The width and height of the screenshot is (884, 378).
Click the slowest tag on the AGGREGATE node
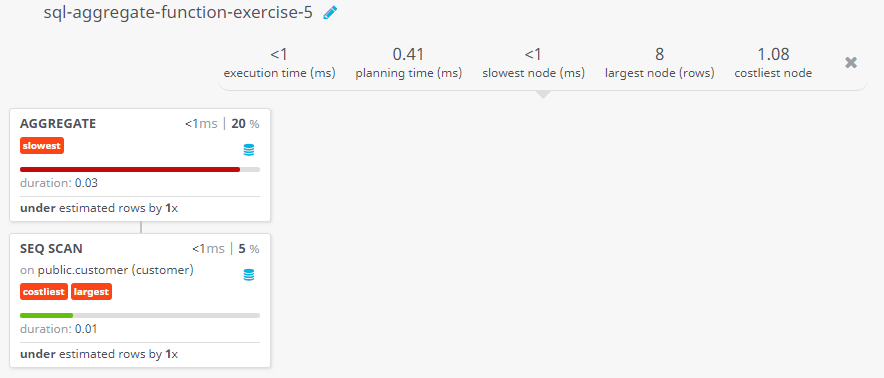click(42, 146)
